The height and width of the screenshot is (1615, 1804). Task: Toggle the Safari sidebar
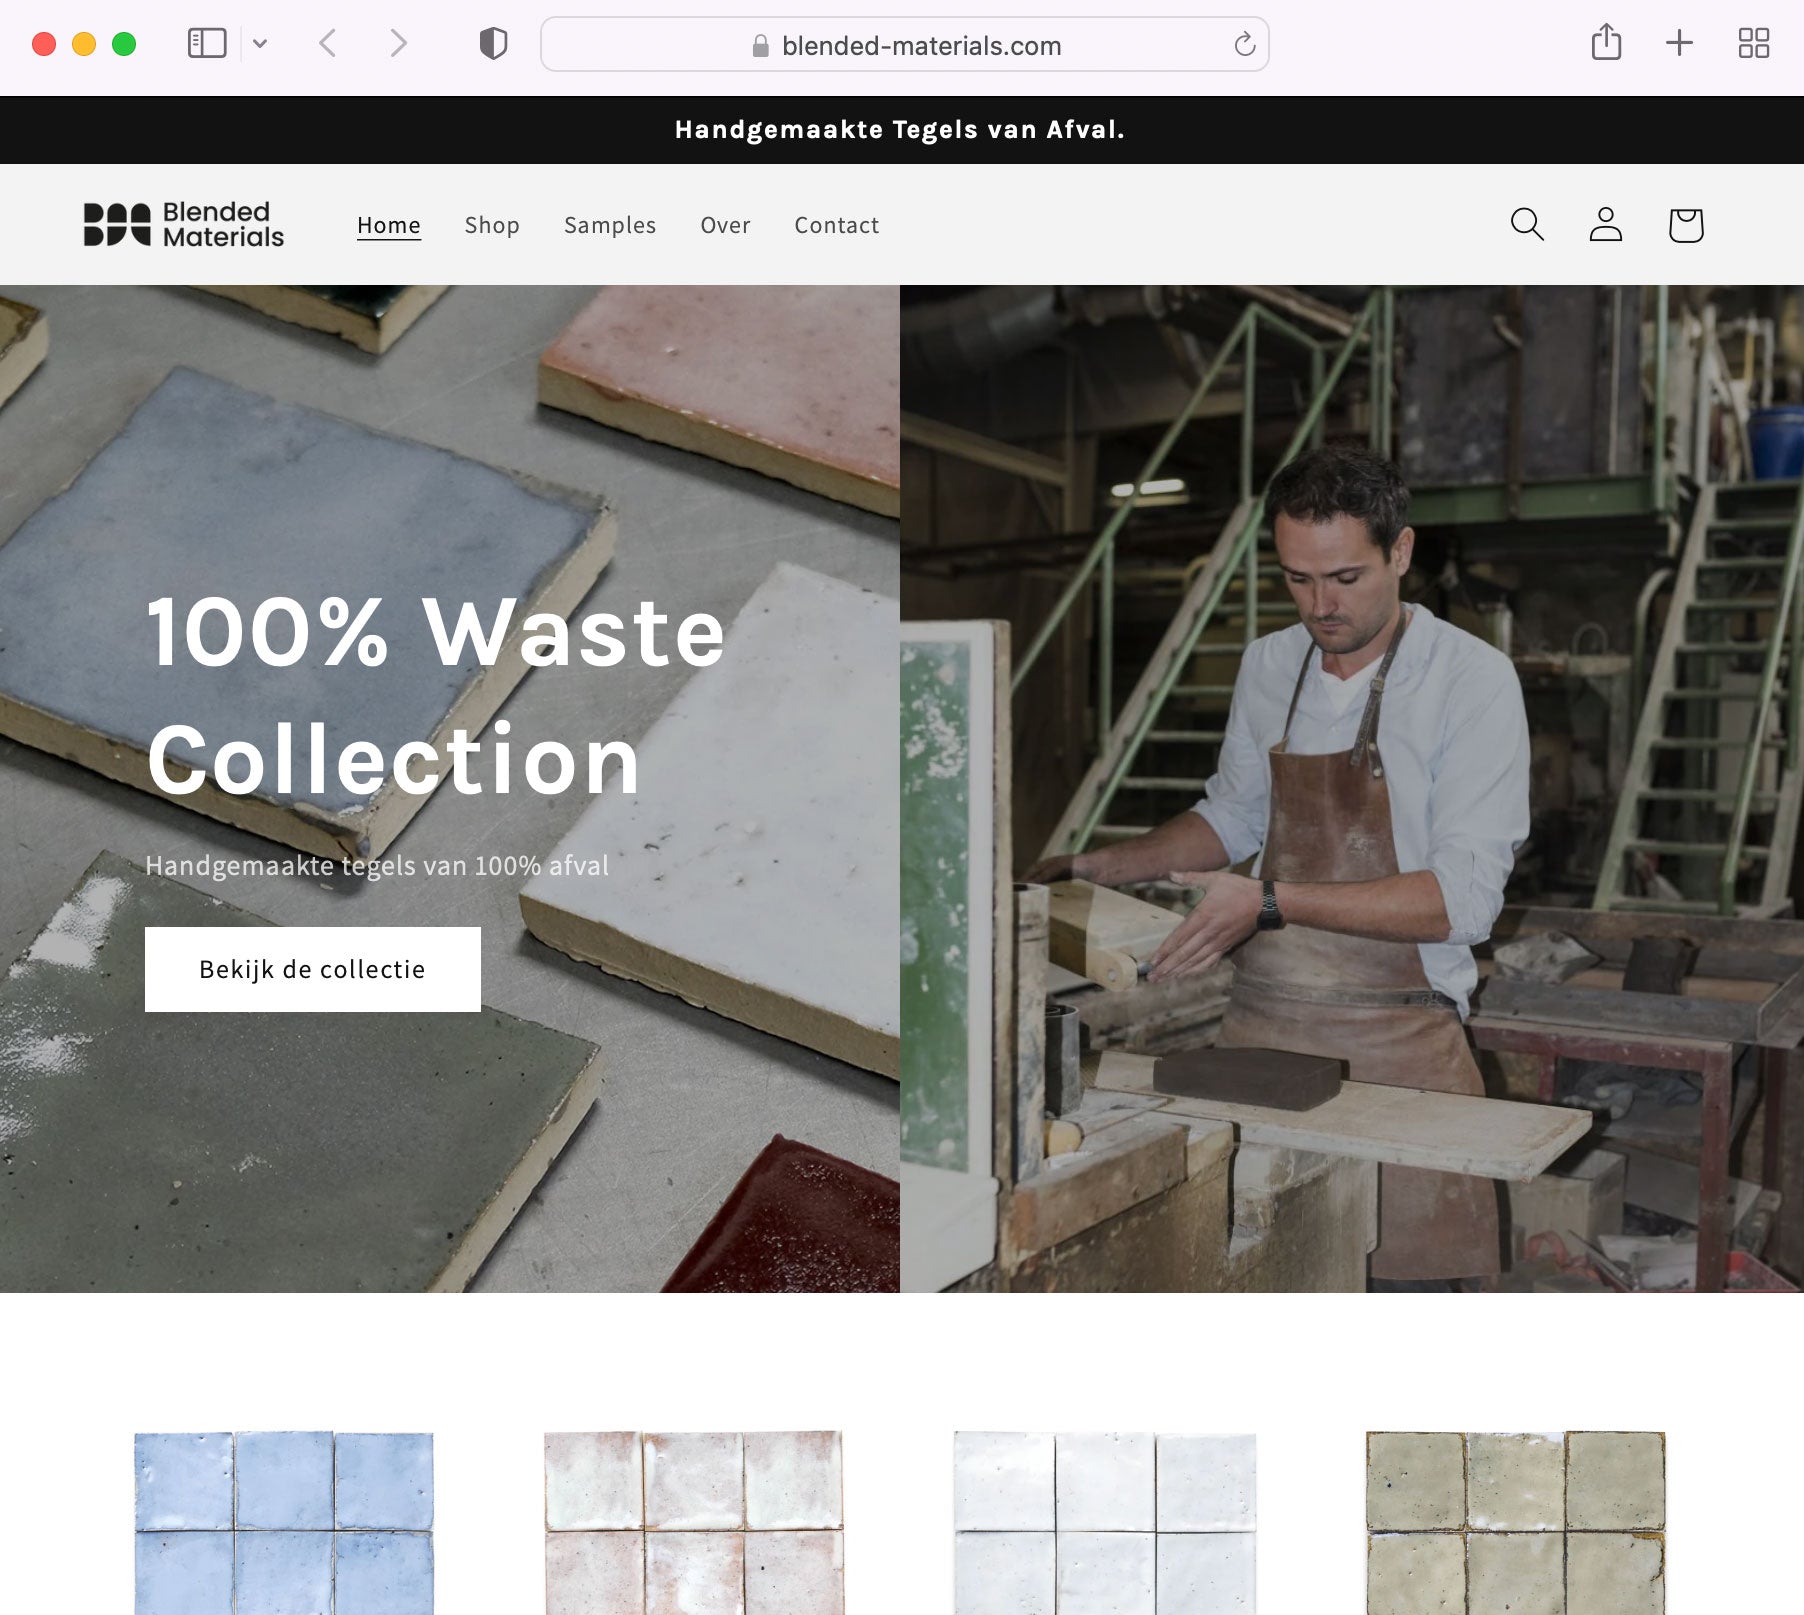[207, 43]
